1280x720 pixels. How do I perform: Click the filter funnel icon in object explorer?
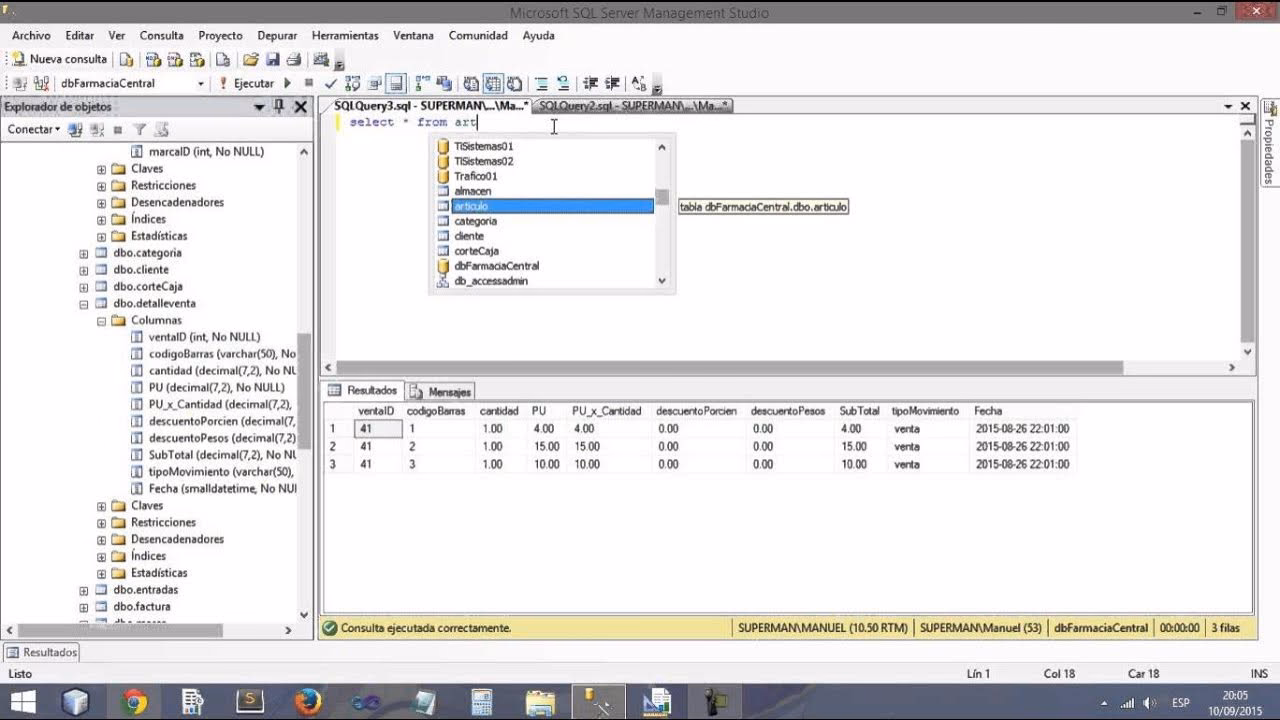coord(140,129)
